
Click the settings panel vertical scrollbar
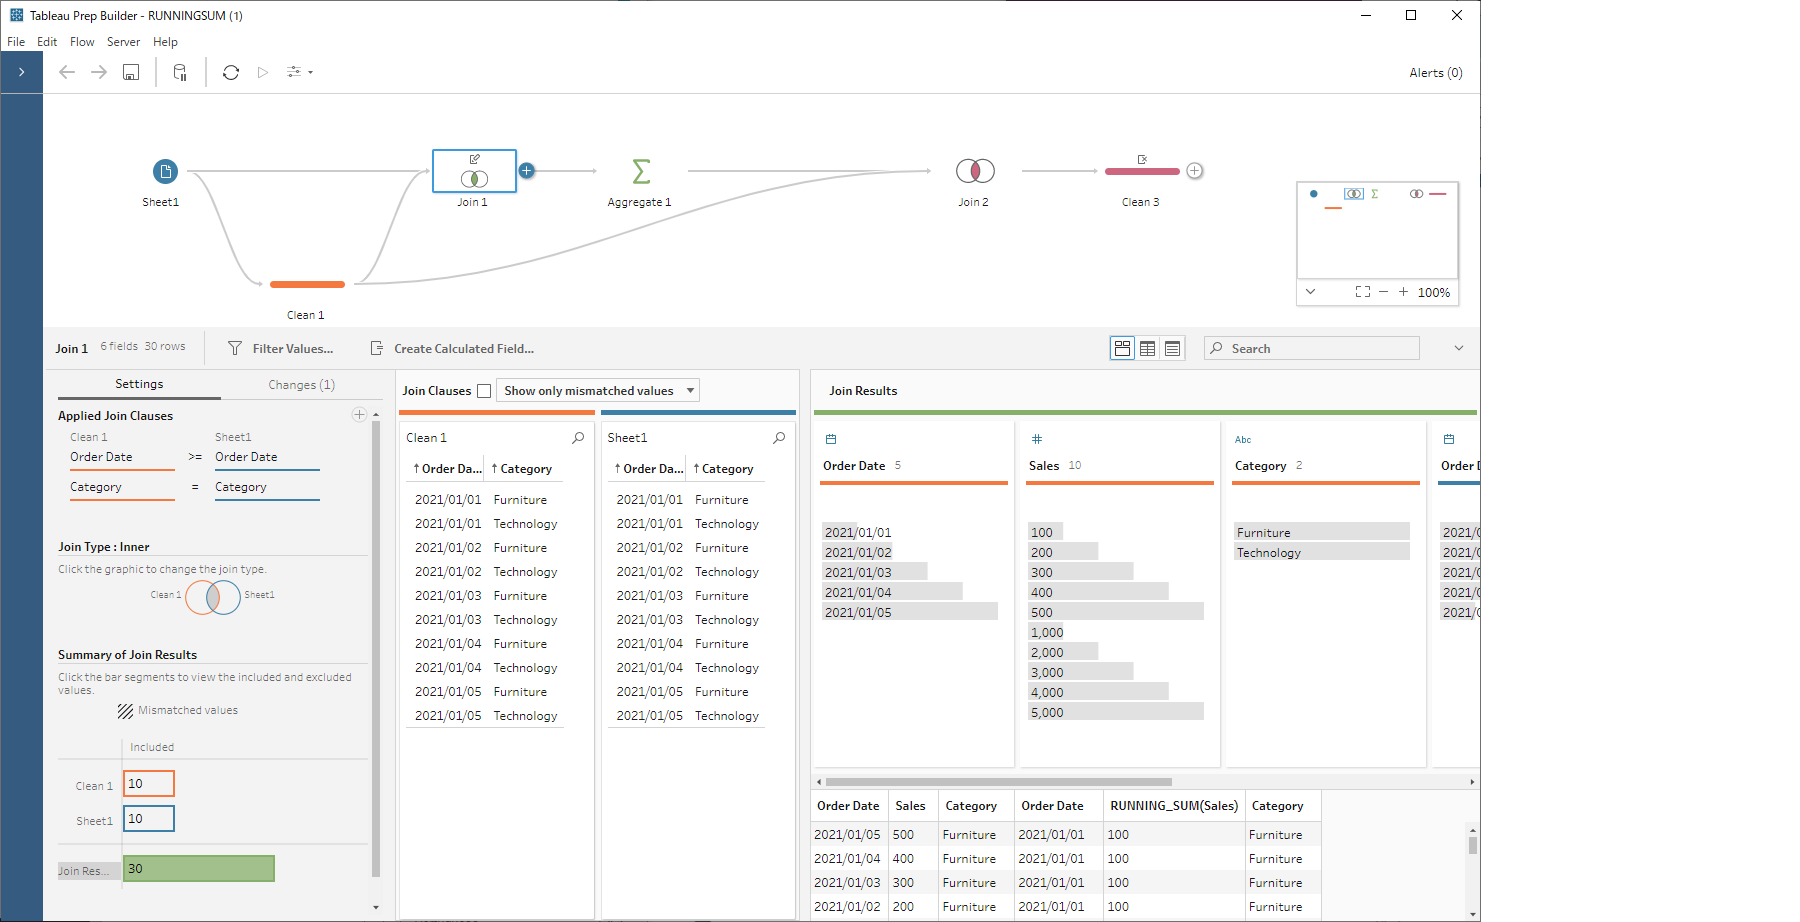[376, 648]
